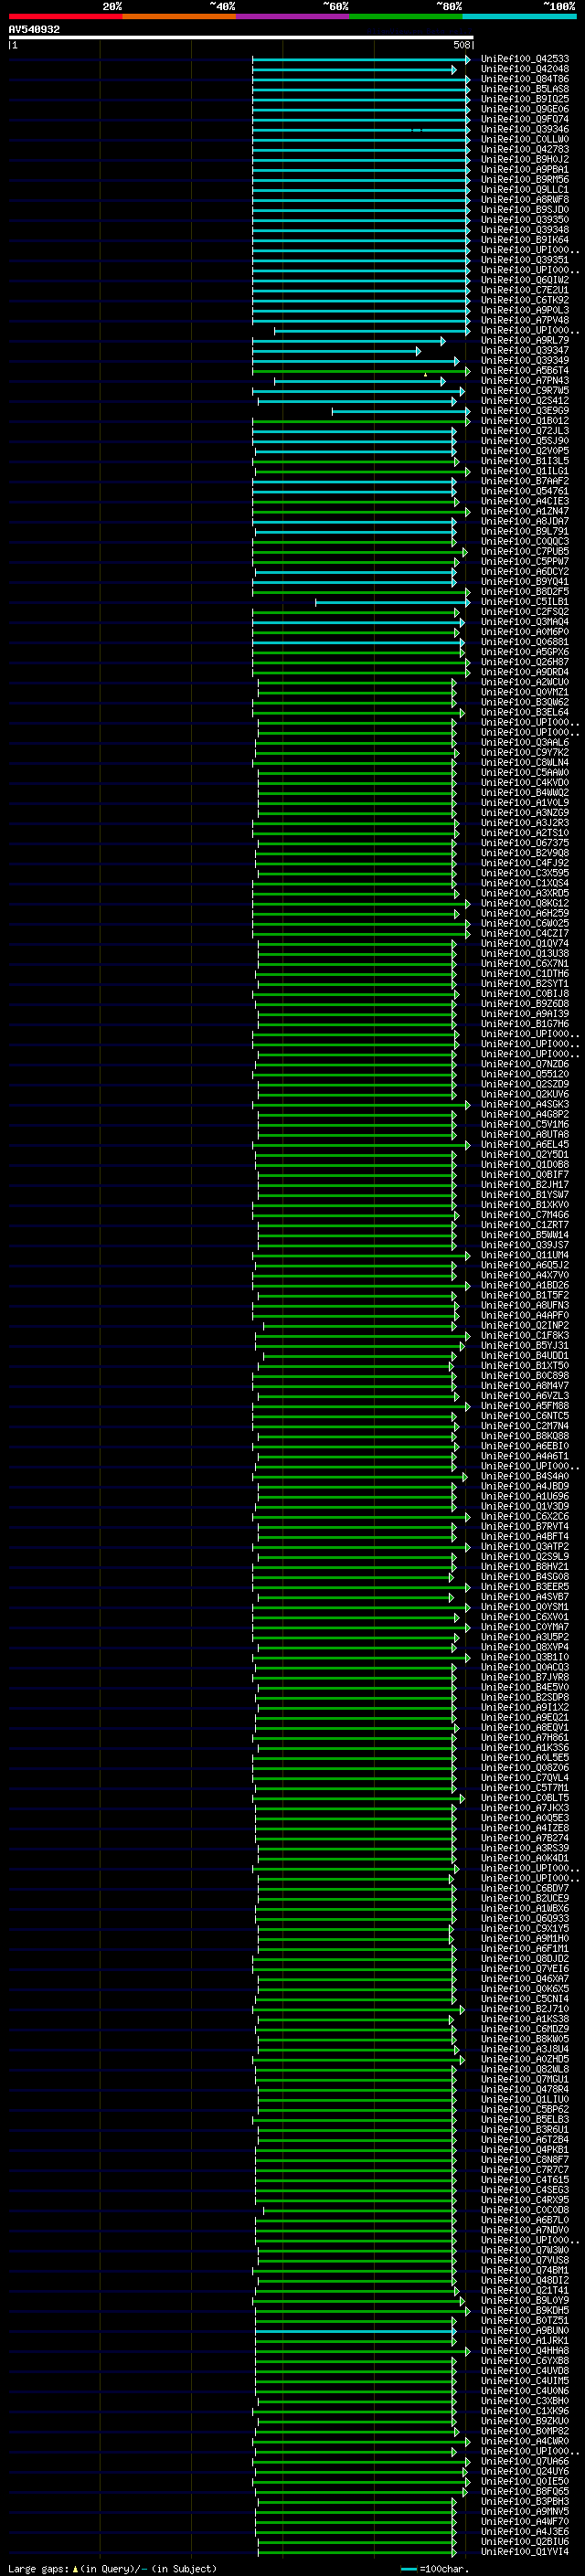Select hit label UniRef100_B9RM56
585x2576 pixels.
coord(525,179)
